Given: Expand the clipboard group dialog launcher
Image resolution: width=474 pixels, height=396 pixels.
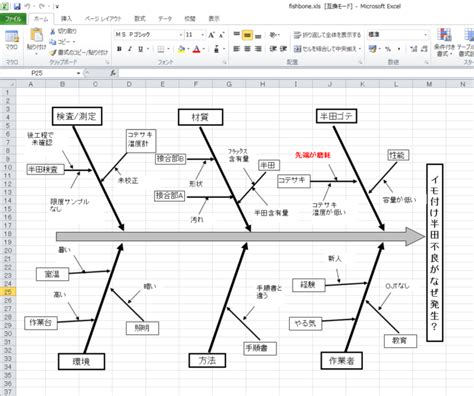Looking at the screenshot, I should pos(107,62).
